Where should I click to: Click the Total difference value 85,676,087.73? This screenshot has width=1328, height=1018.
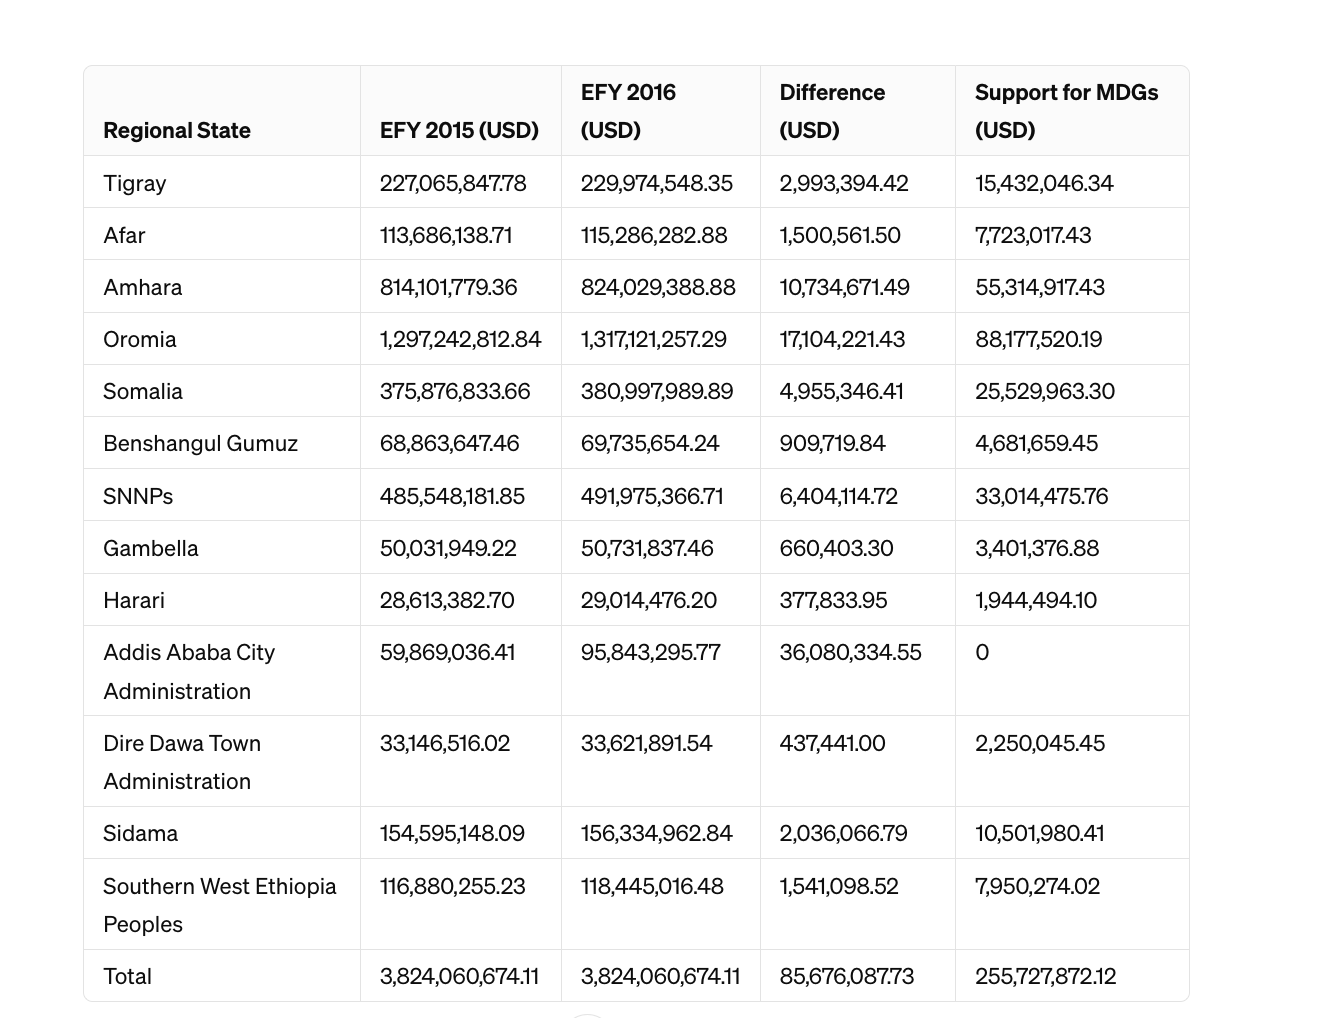846,976
